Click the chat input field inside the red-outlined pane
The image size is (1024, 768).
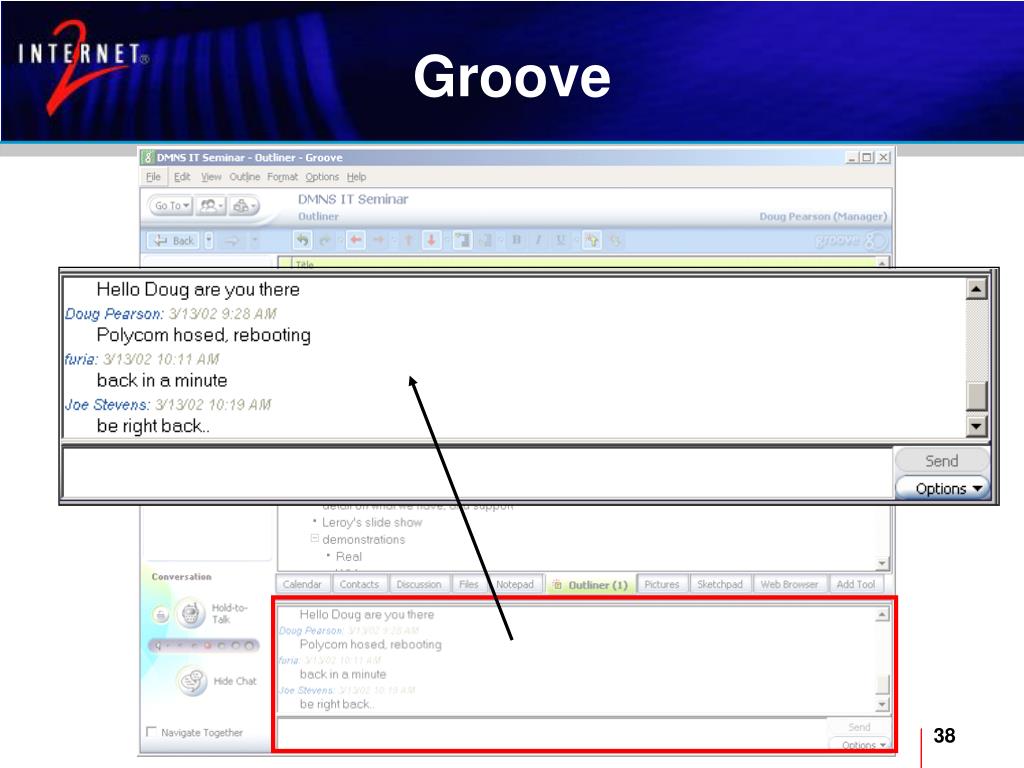[552, 734]
